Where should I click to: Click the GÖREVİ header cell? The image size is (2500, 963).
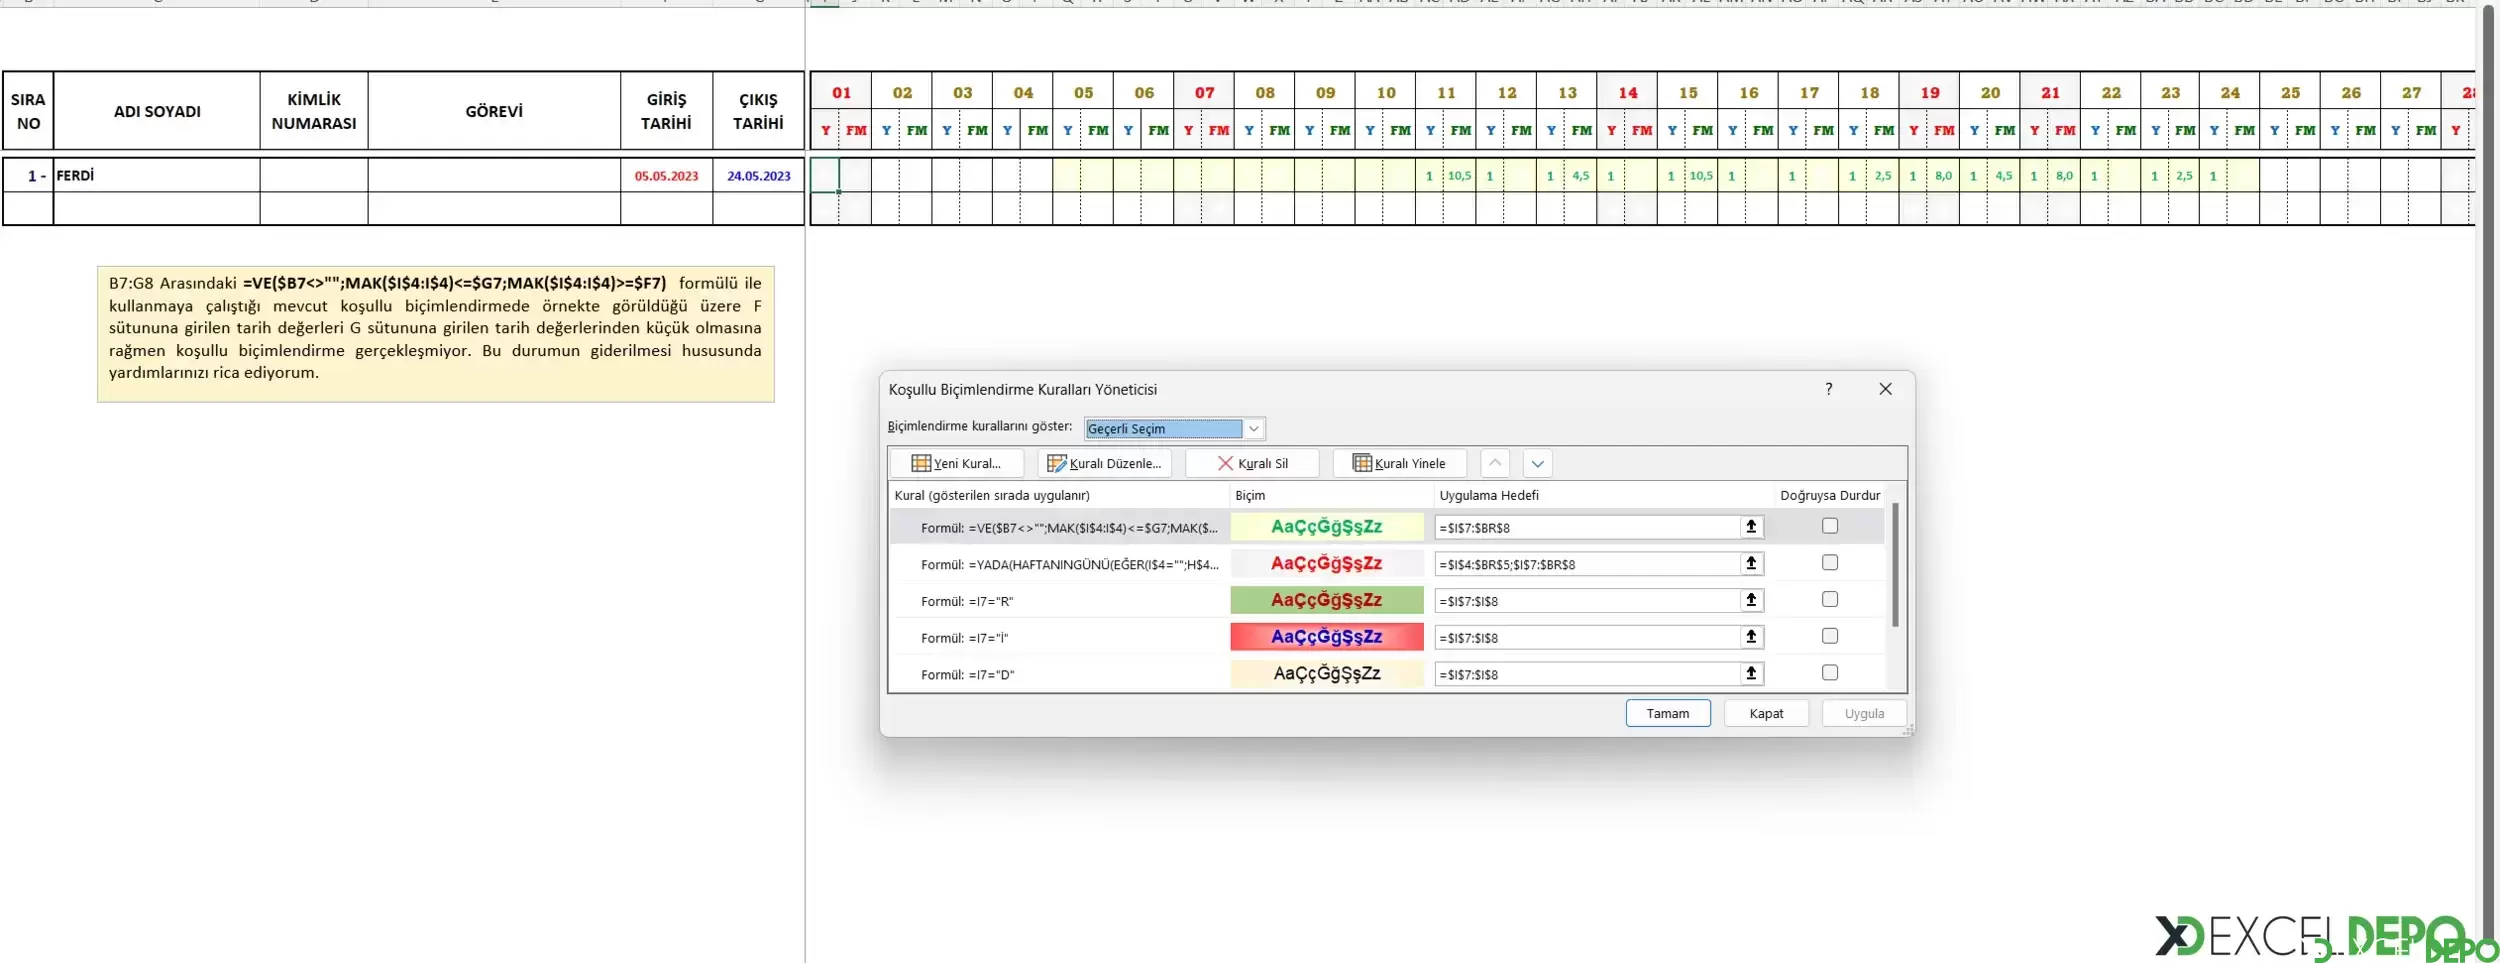pos(494,111)
